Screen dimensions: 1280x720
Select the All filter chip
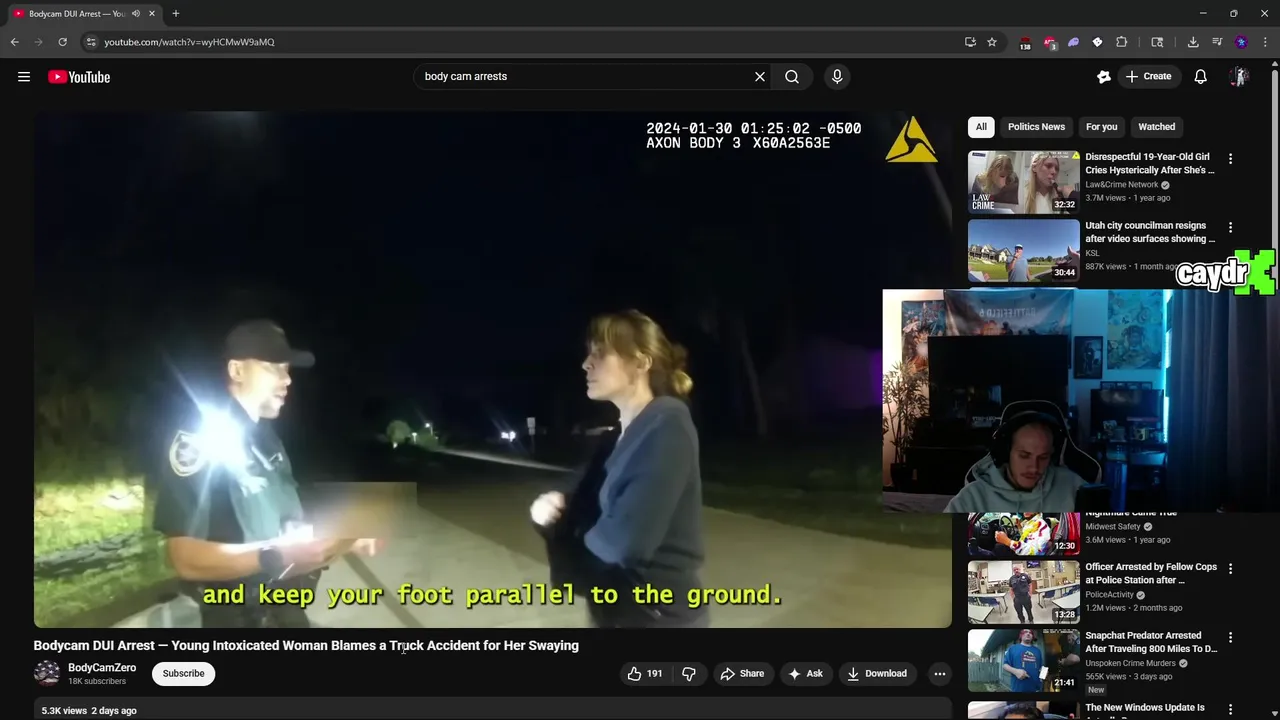[x=981, y=127]
